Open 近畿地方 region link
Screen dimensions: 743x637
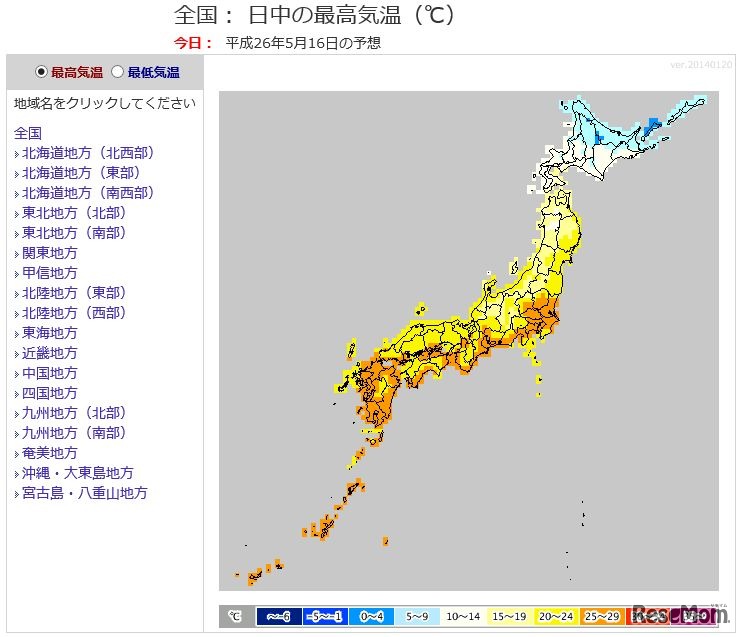50,353
